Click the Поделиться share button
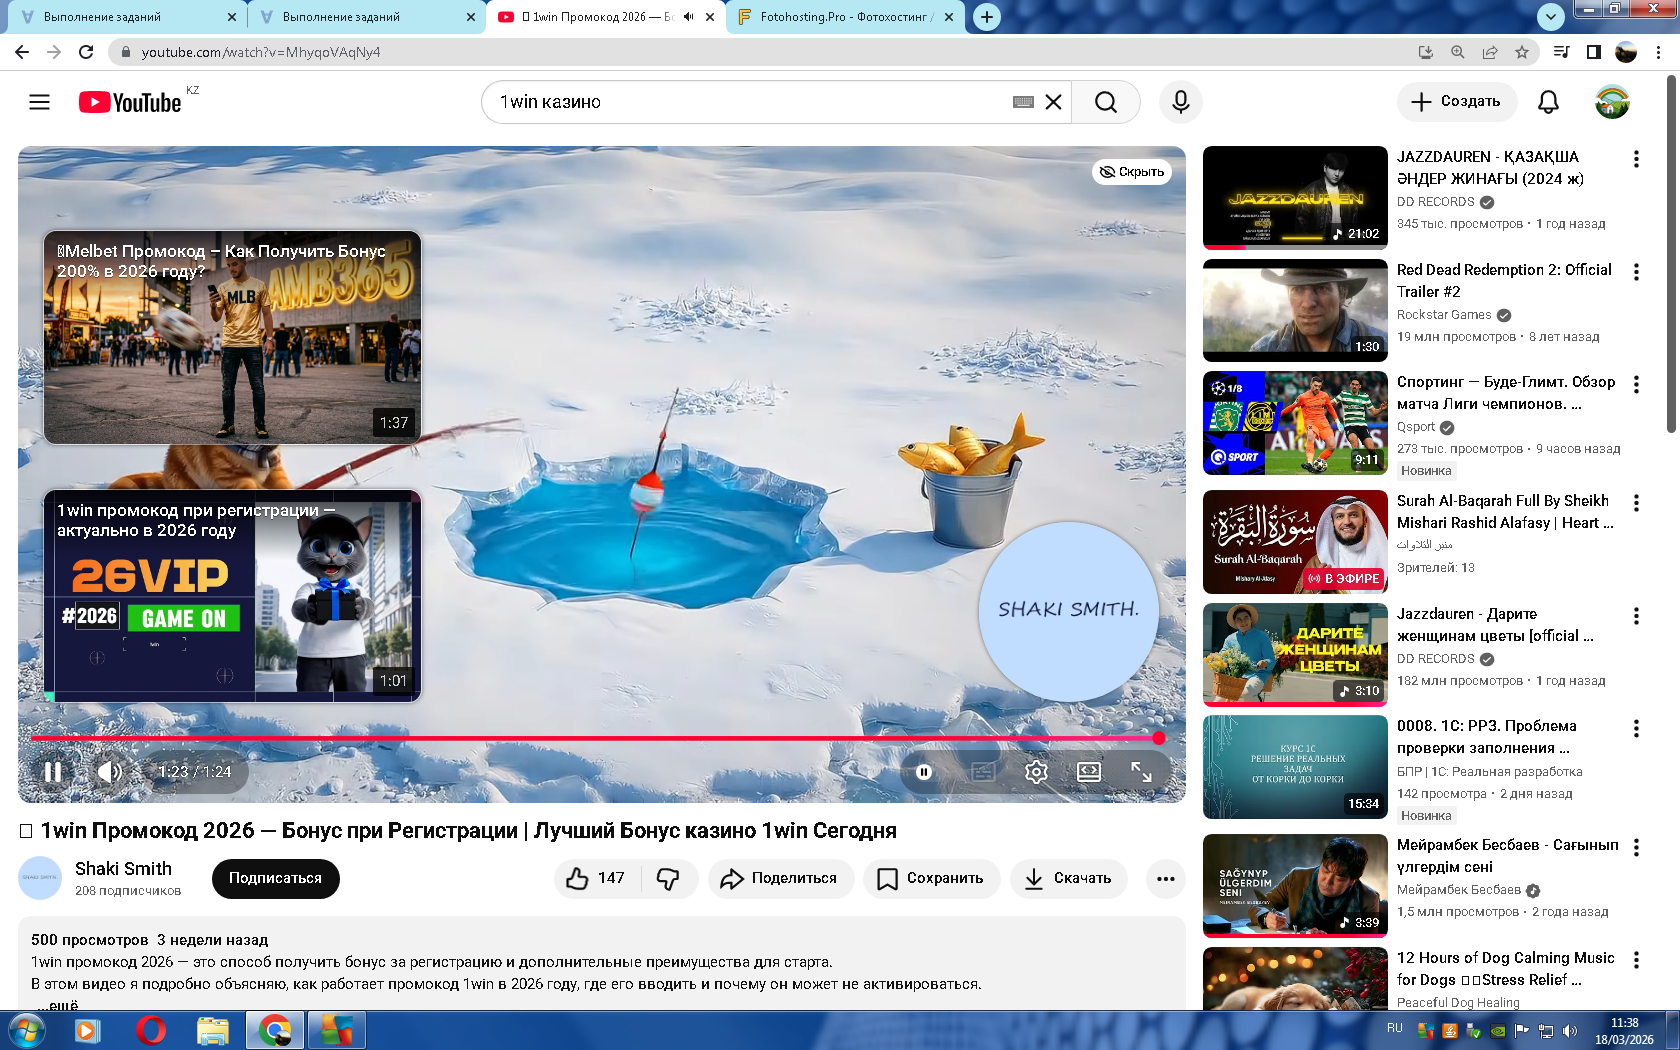The image size is (1680, 1050). coord(781,879)
